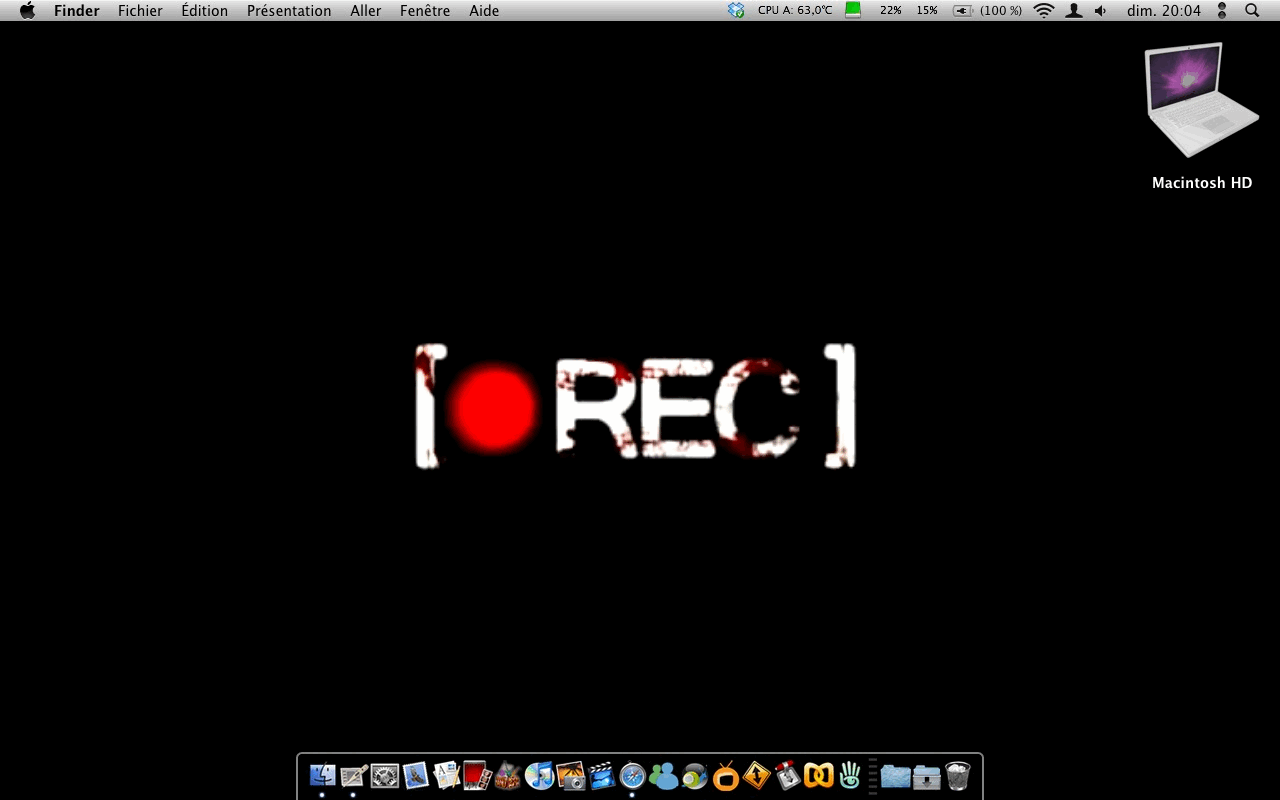1280x800 pixels.
Task: Open the Aller menu
Action: coord(365,11)
